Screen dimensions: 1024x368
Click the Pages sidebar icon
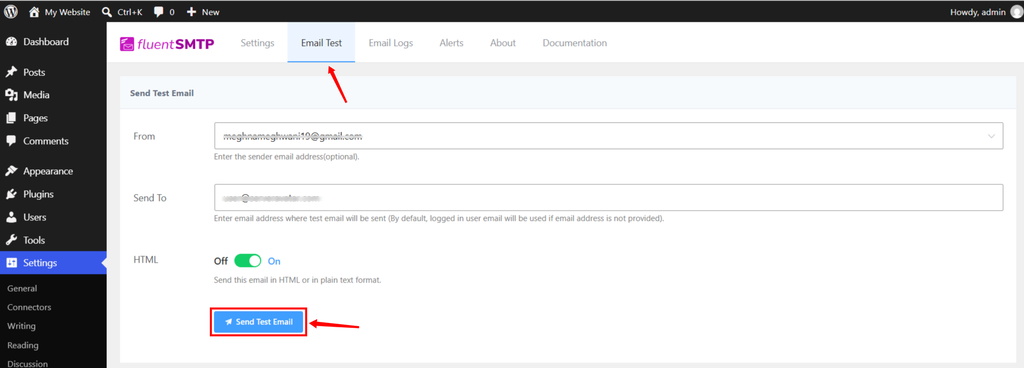(x=11, y=118)
